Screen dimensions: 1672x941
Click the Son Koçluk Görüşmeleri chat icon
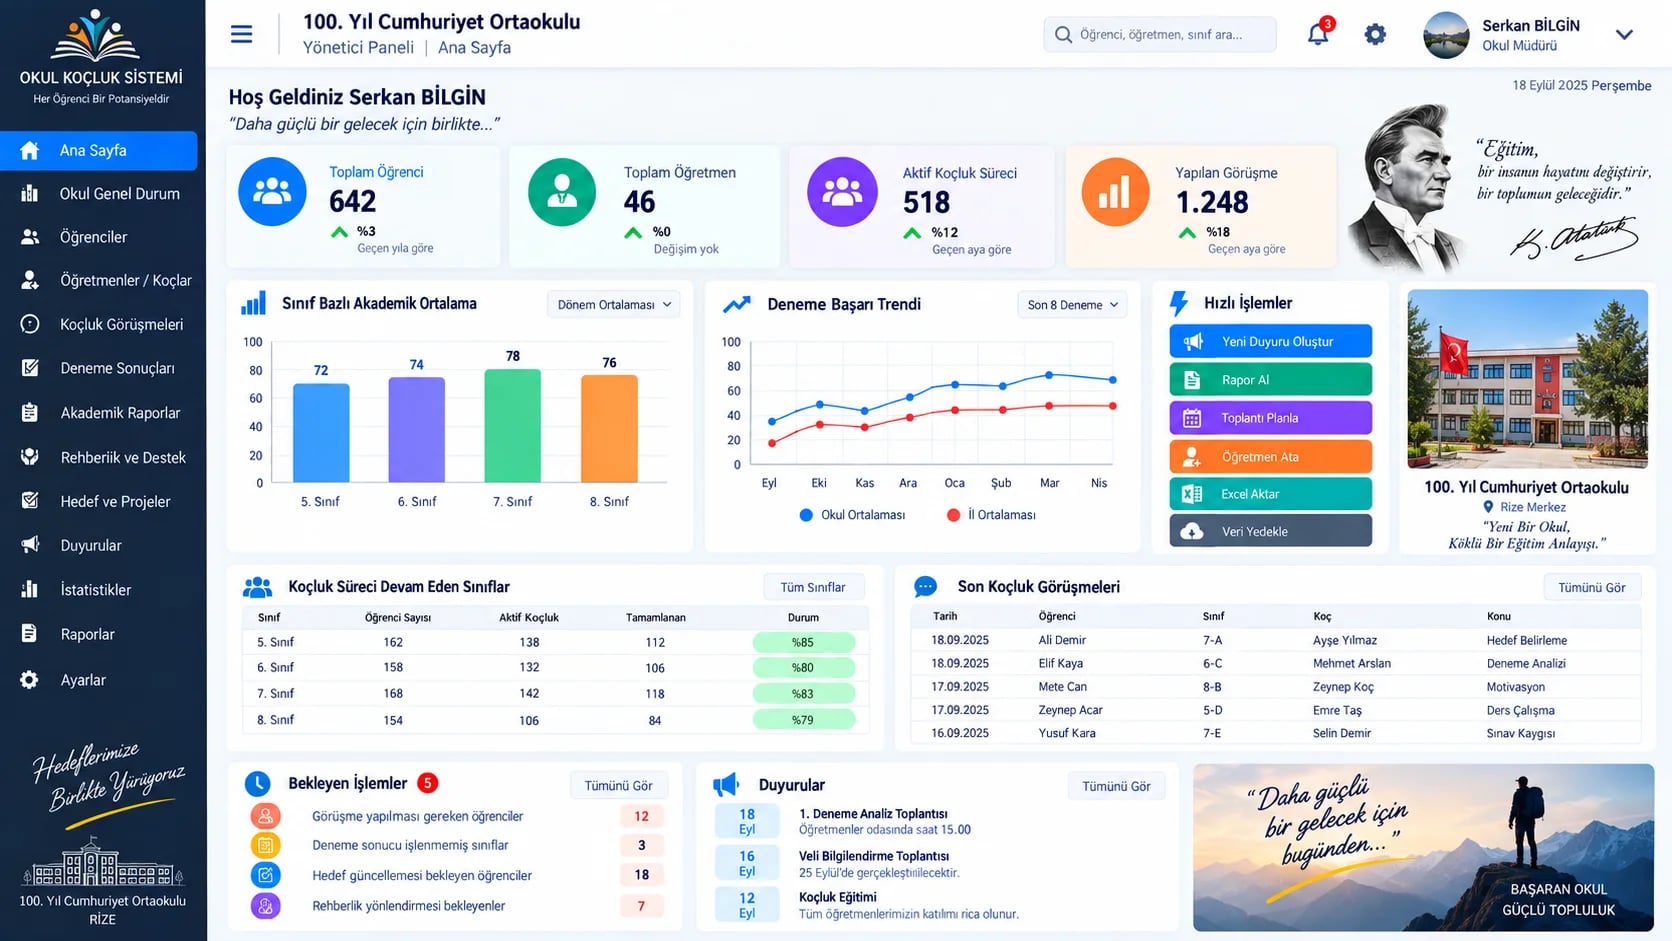pyautogui.click(x=925, y=587)
